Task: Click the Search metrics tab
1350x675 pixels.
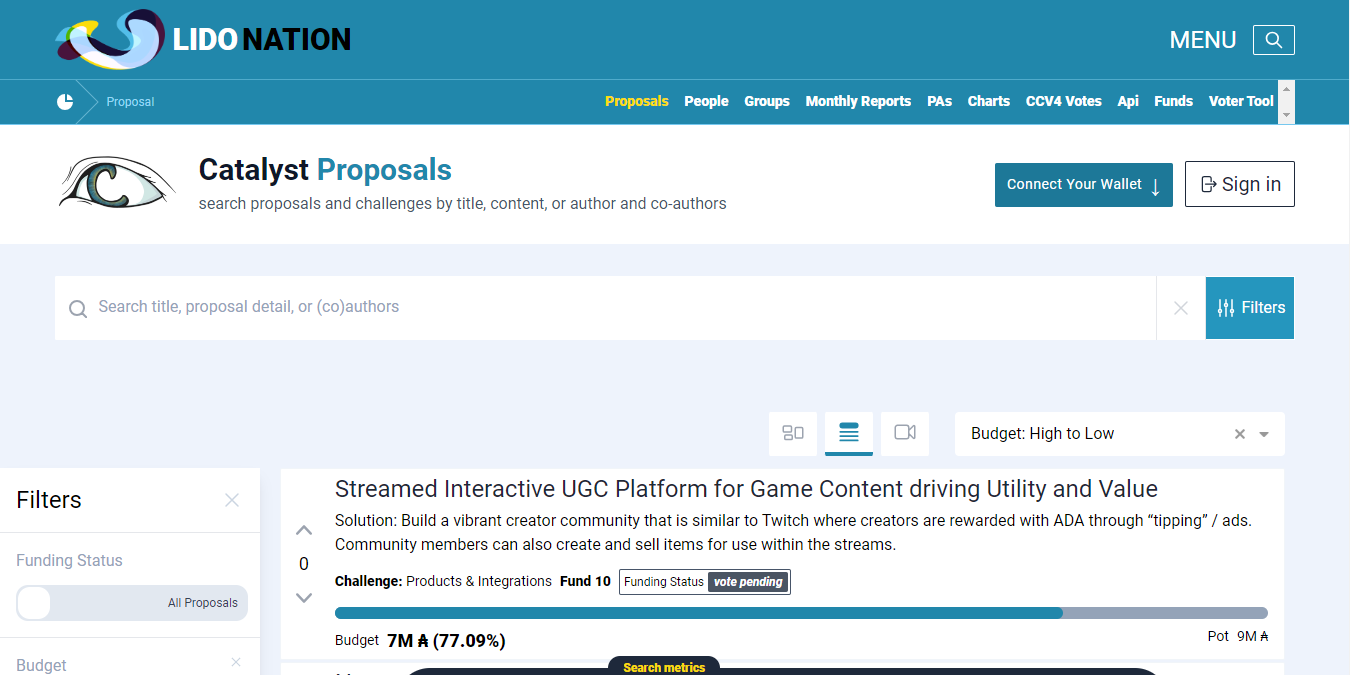Action: 664,667
